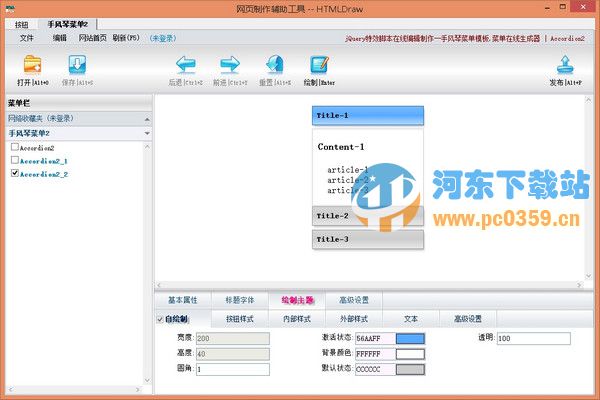Save using the 保存 toolbar icon
The height and width of the screenshot is (400, 600).
(77, 65)
